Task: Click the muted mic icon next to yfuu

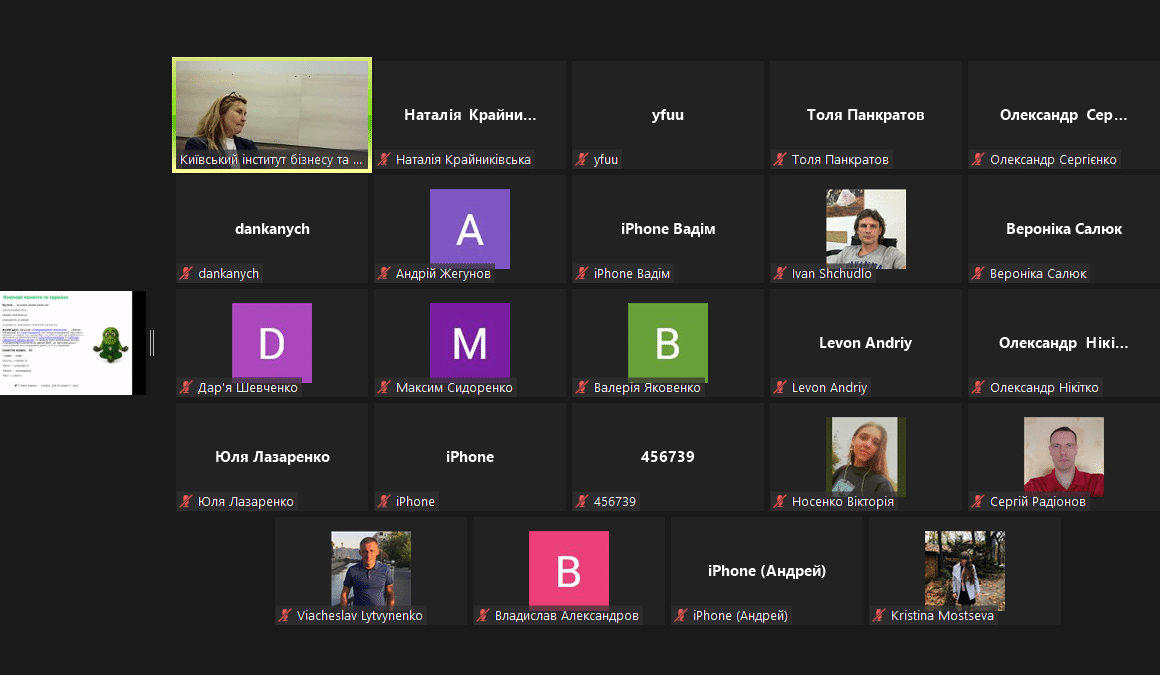Action: pyautogui.click(x=582, y=160)
